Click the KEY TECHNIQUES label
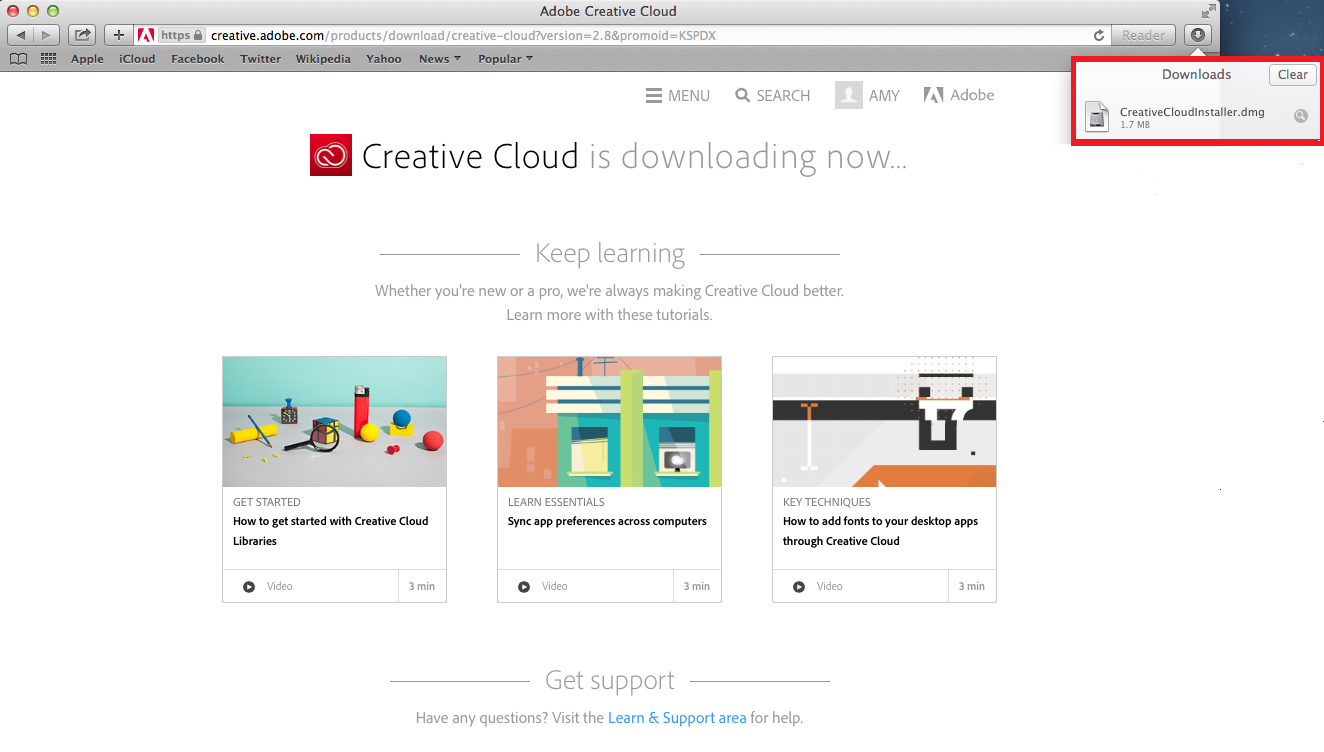1324x752 pixels. pos(827,502)
